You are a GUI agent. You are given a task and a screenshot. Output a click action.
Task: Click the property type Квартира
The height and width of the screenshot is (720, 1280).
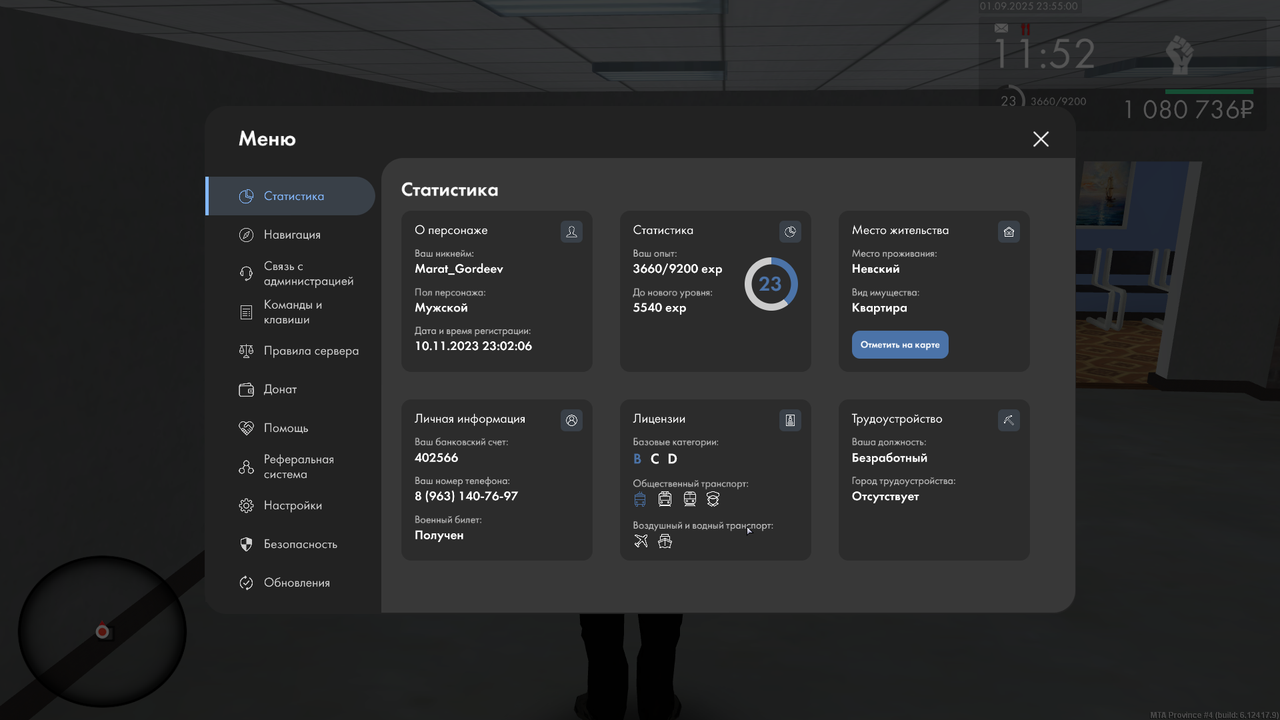[880, 308]
